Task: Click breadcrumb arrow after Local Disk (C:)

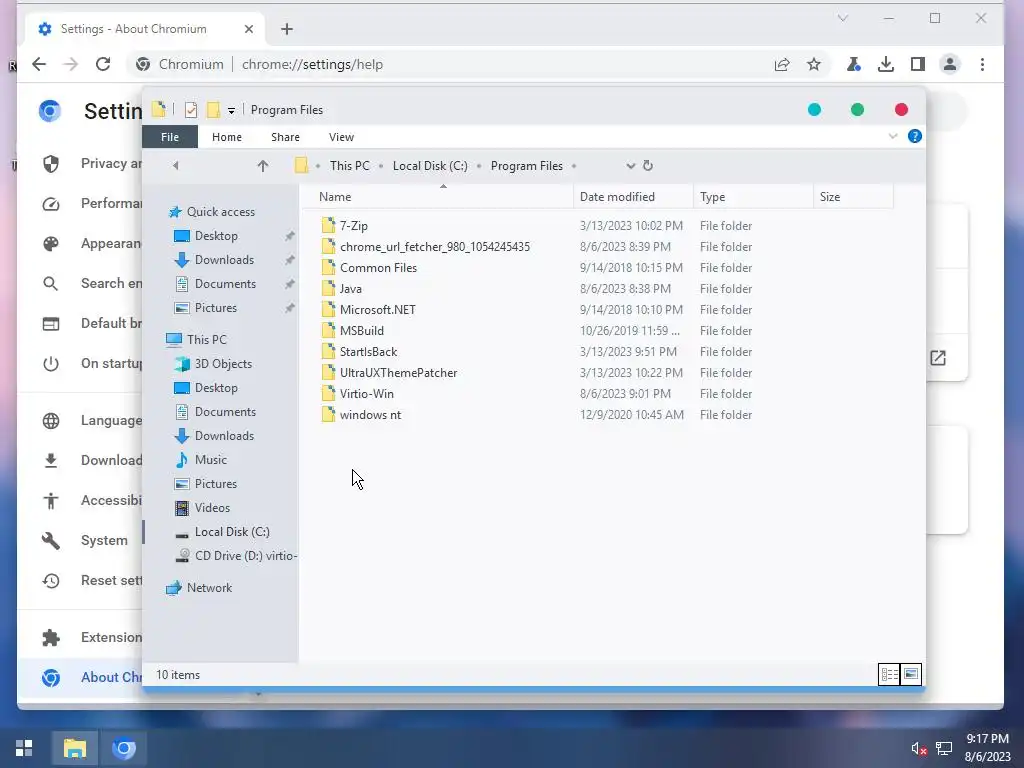Action: pos(479,166)
